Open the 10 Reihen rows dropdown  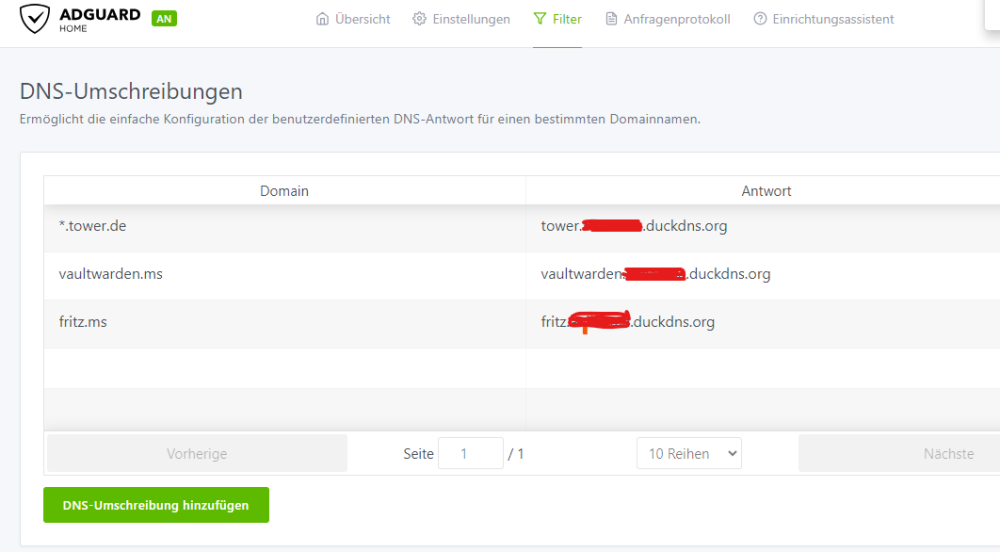[689, 453]
